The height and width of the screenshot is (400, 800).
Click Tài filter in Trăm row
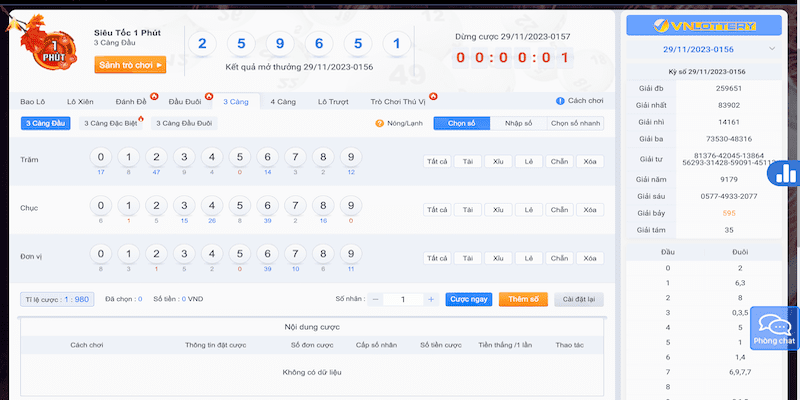tap(466, 161)
